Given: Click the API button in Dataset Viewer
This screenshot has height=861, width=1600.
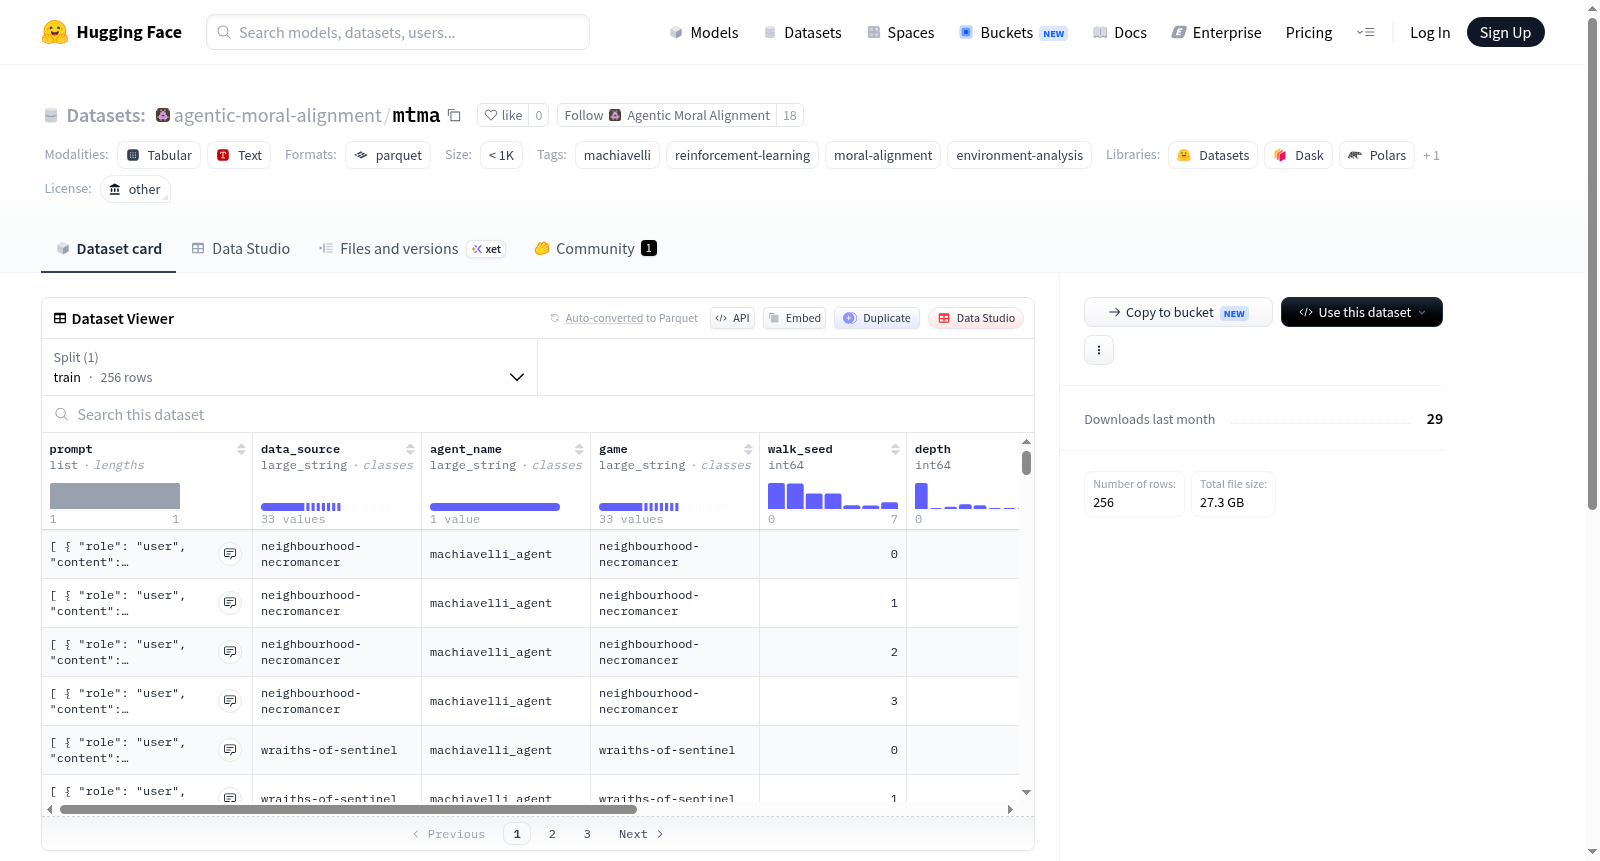Looking at the screenshot, I should point(732,318).
